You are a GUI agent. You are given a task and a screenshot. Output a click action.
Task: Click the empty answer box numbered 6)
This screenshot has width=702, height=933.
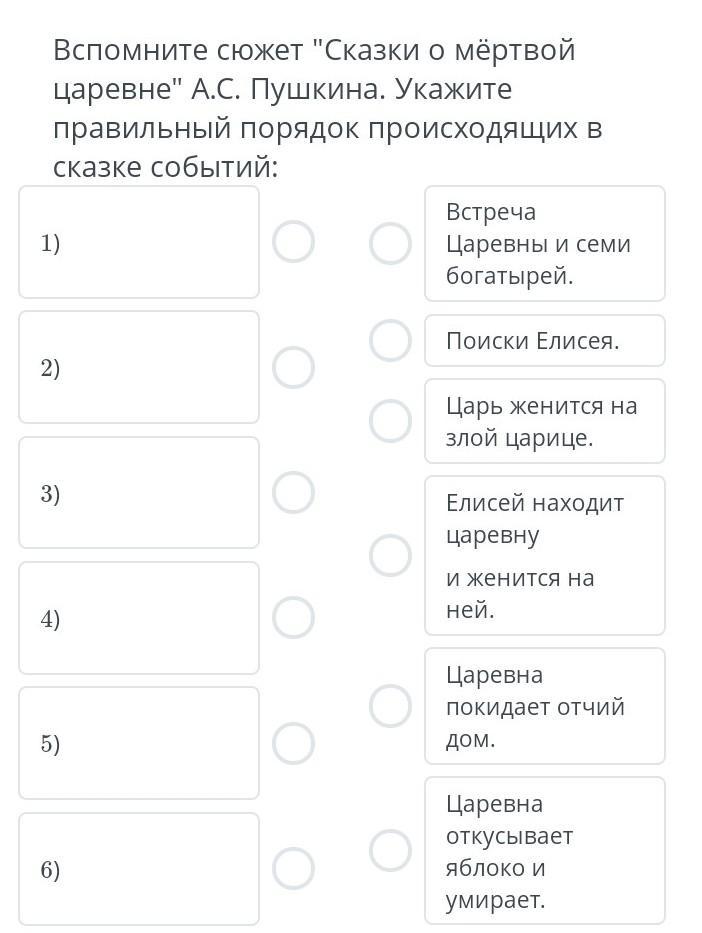(139, 869)
